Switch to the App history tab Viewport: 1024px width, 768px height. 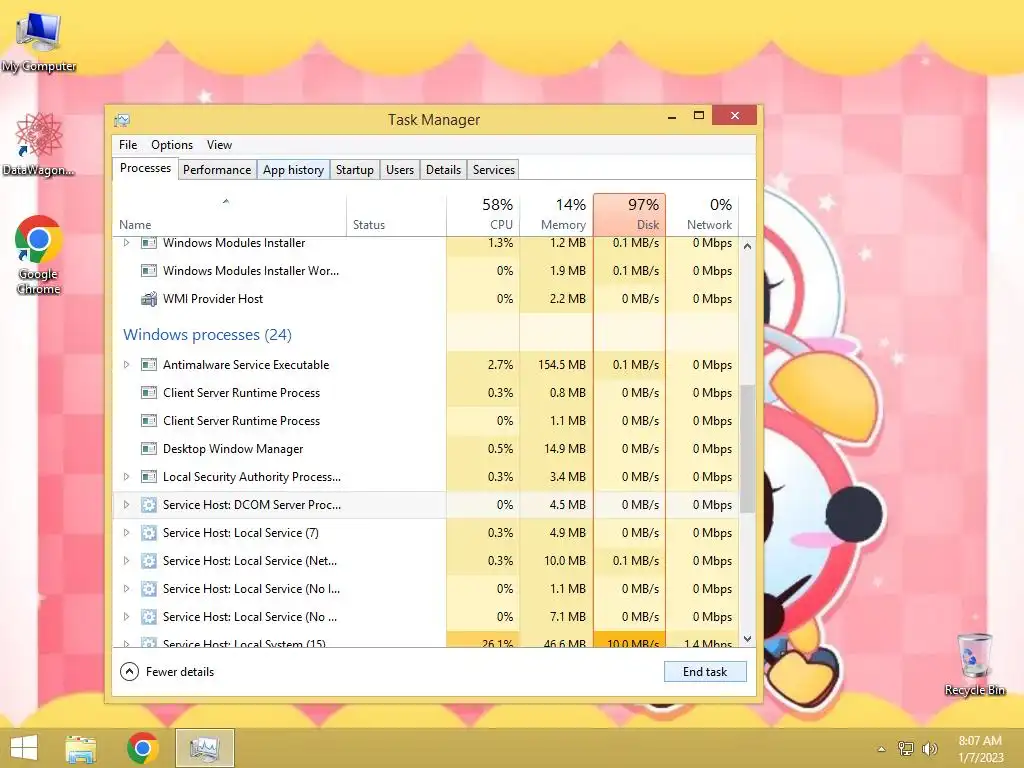[293, 170]
